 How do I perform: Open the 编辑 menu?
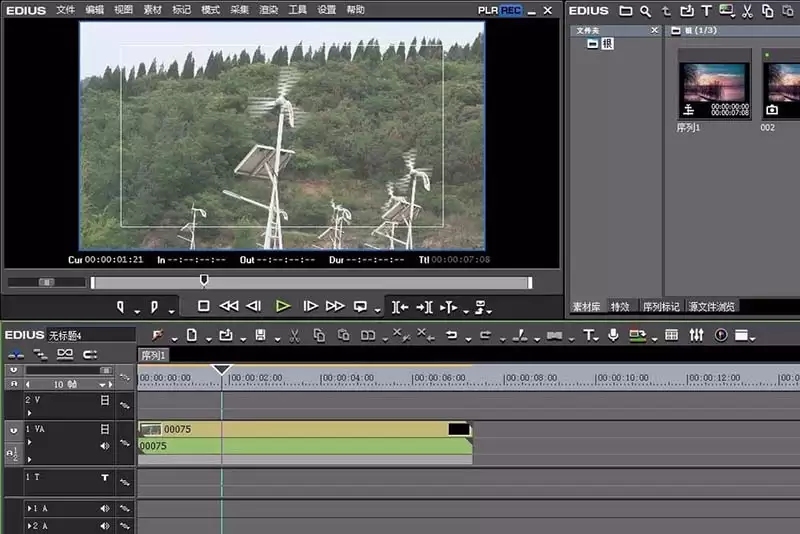tap(94, 10)
